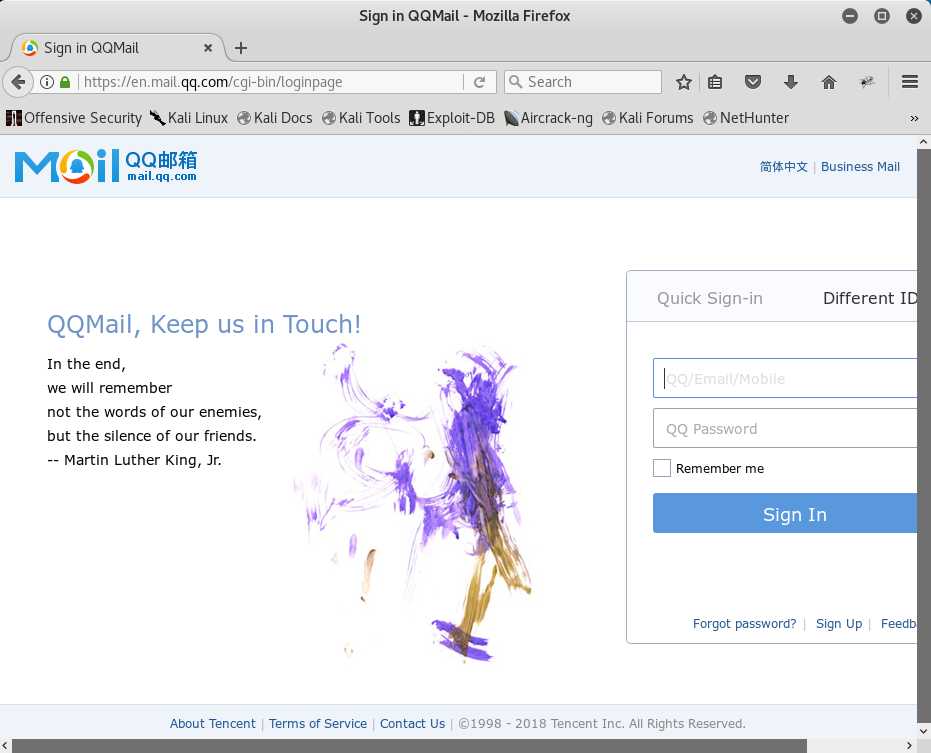Image resolution: width=931 pixels, height=753 pixels.
Task: Click the QQMail logo
Action: (x=106, y=166)
